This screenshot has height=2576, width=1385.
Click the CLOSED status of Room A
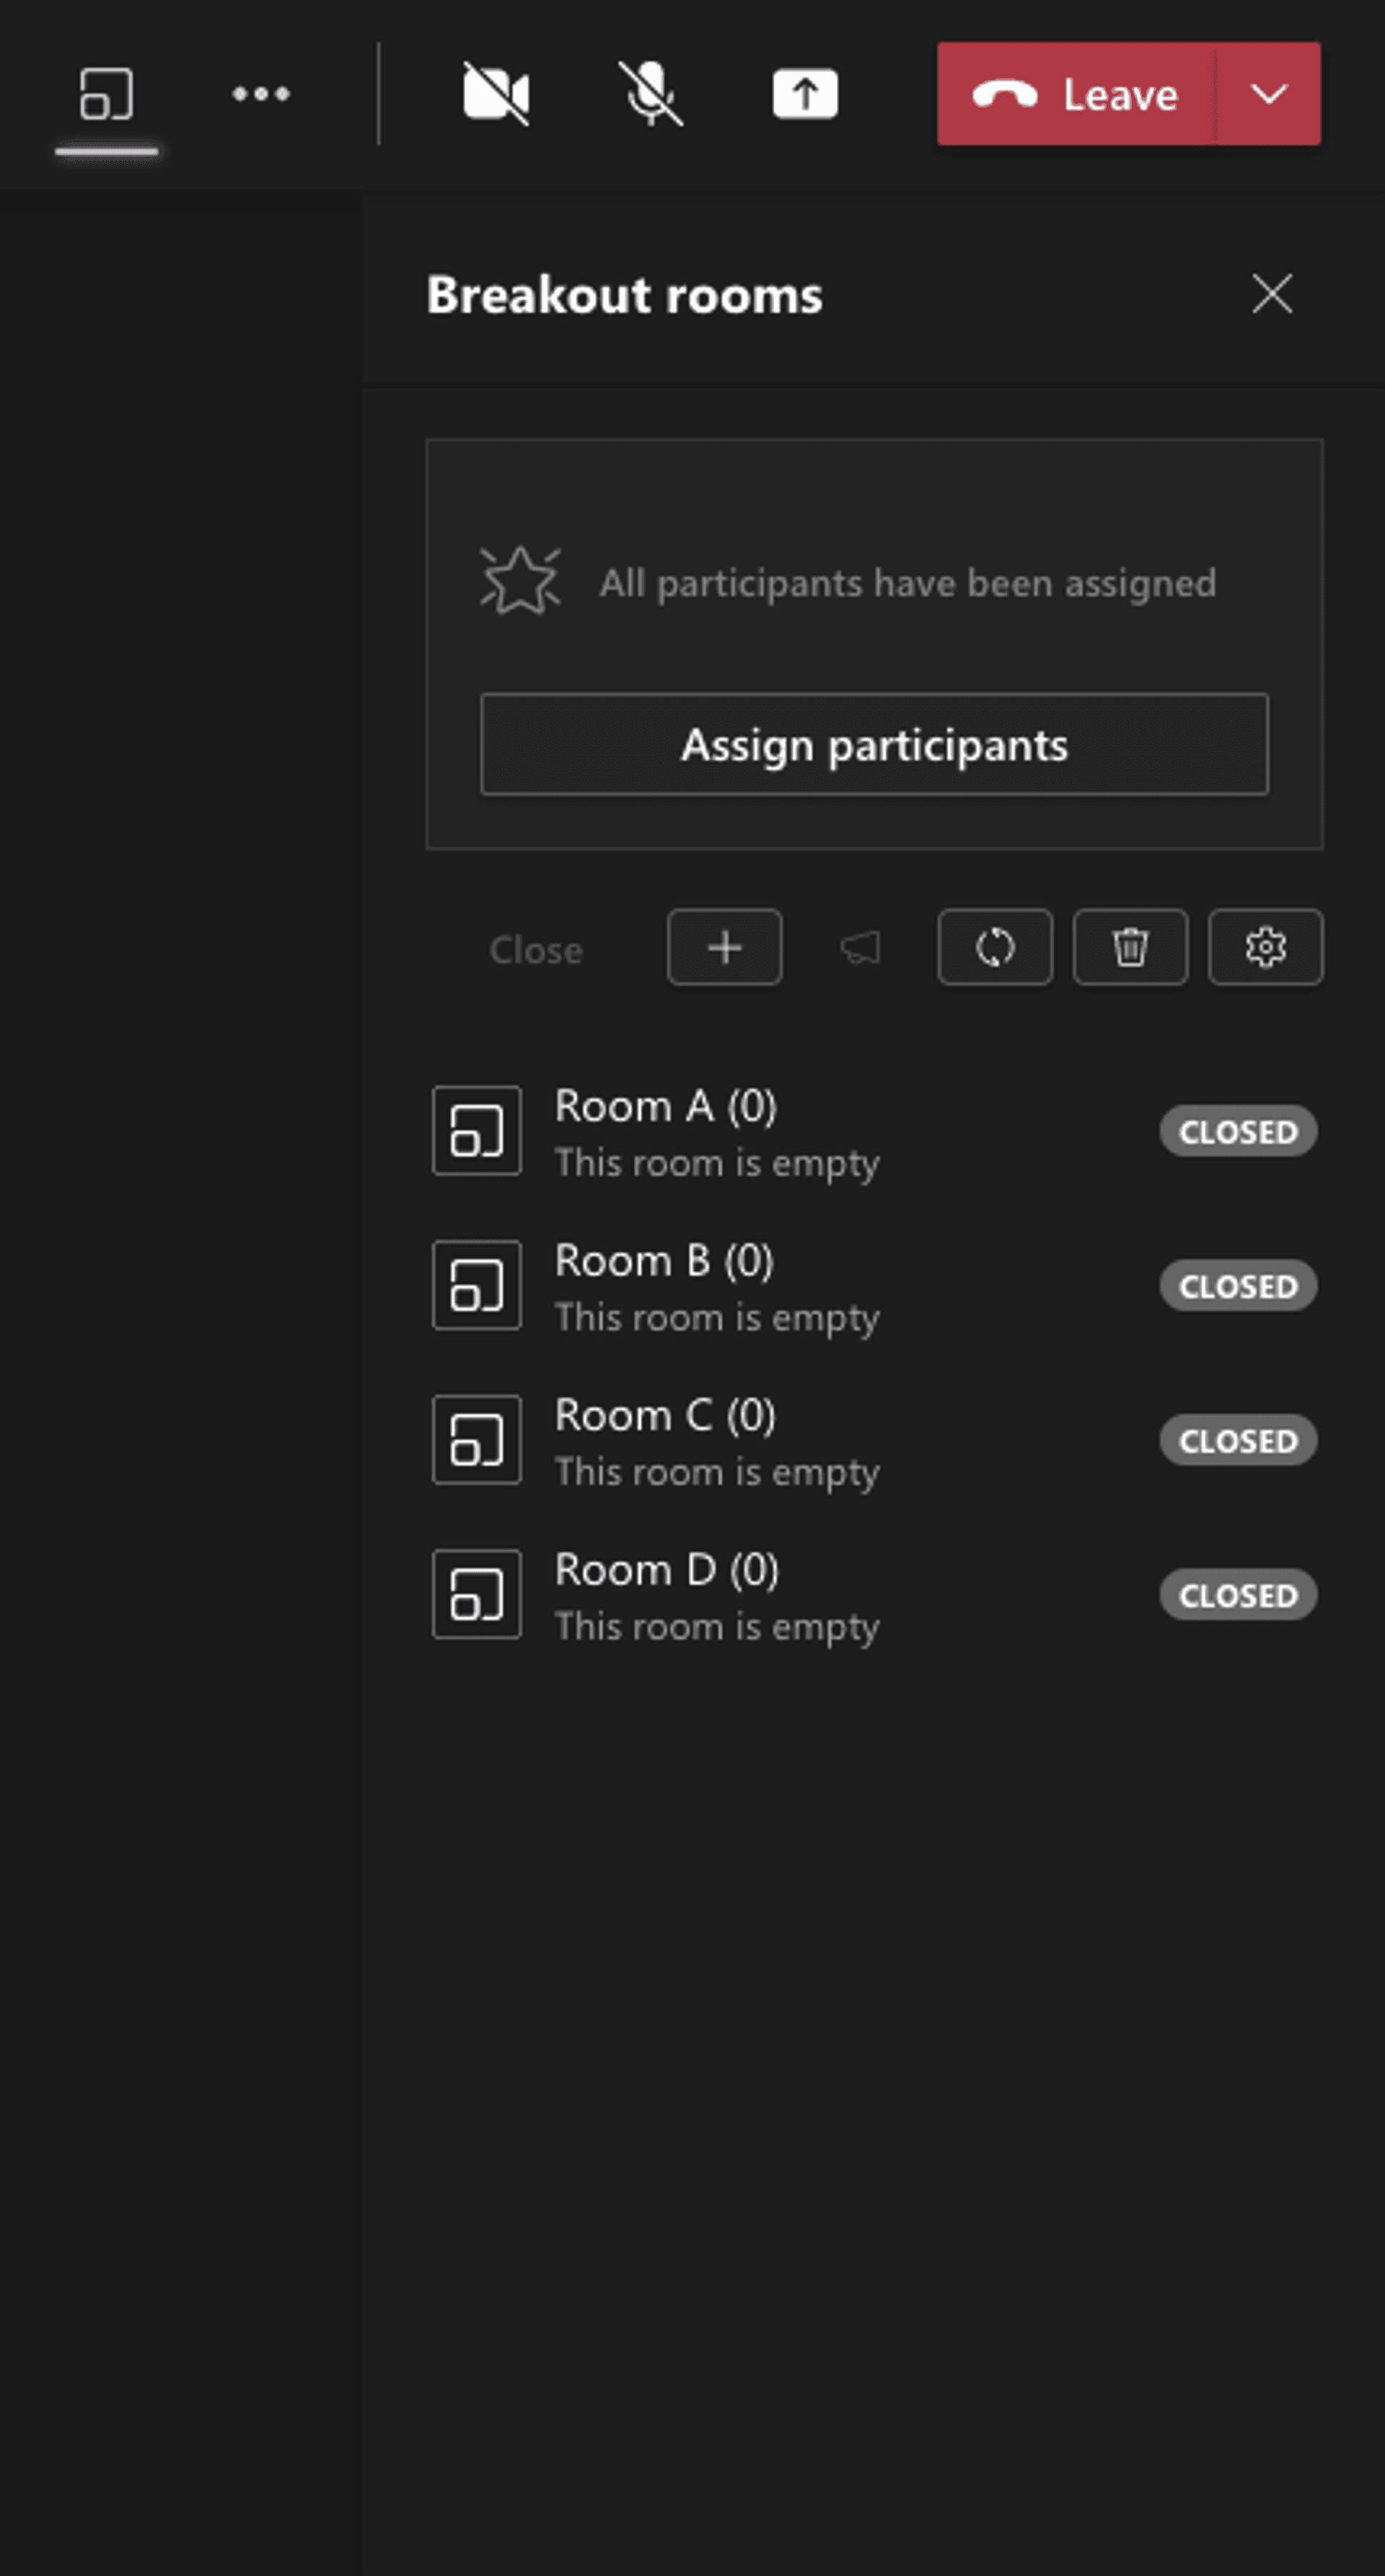point(1238,1131)
